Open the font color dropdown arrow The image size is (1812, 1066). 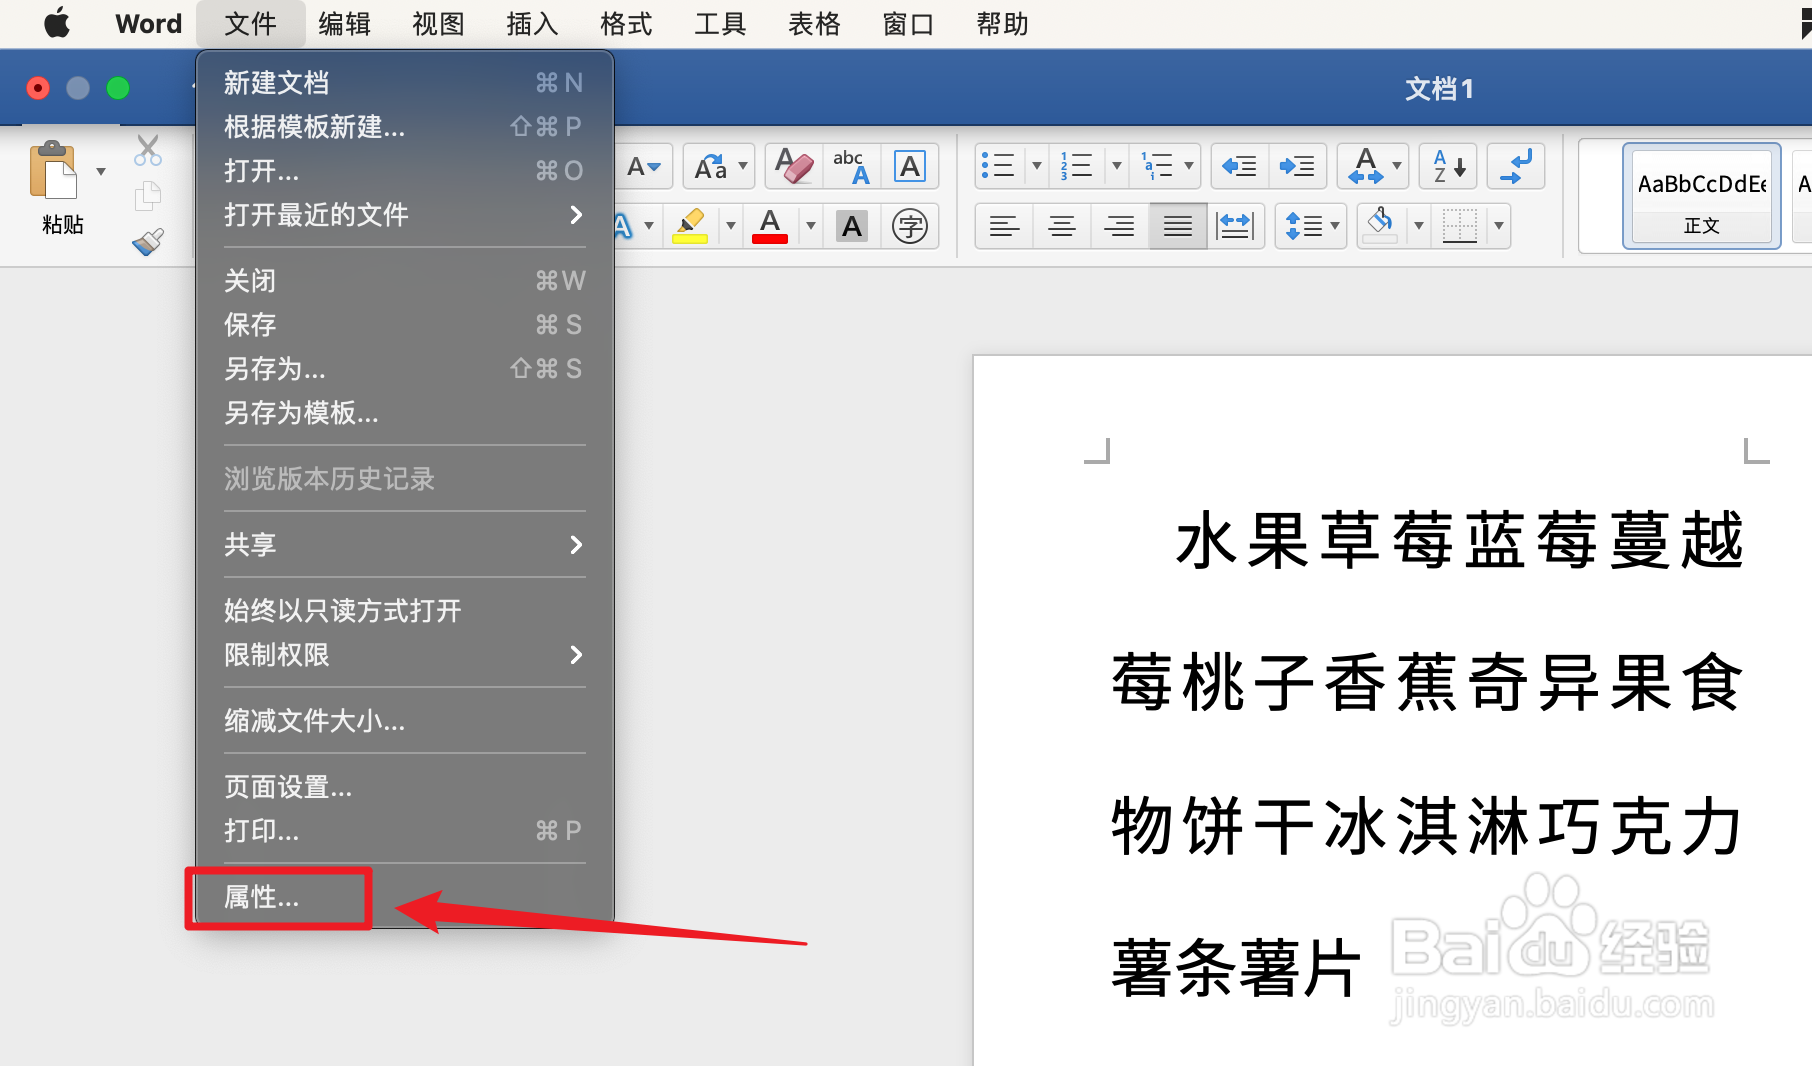point(810,226)
